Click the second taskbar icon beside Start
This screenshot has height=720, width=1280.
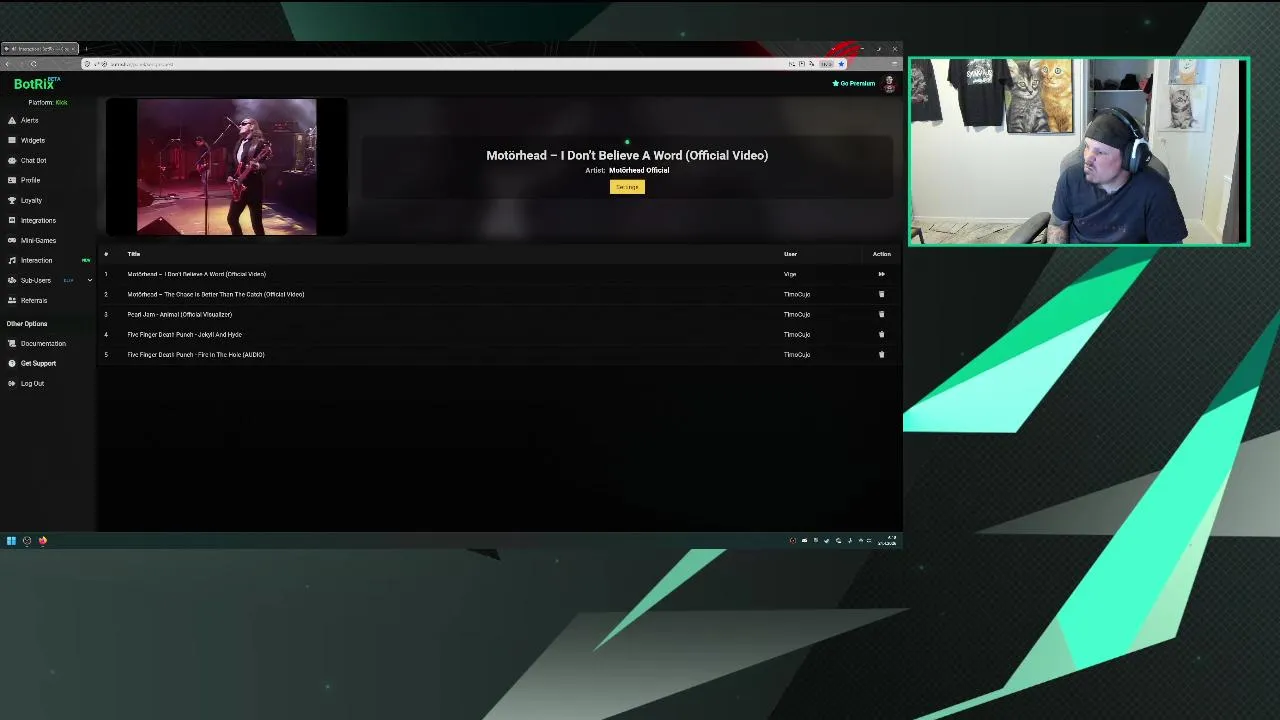pos(27,541)
